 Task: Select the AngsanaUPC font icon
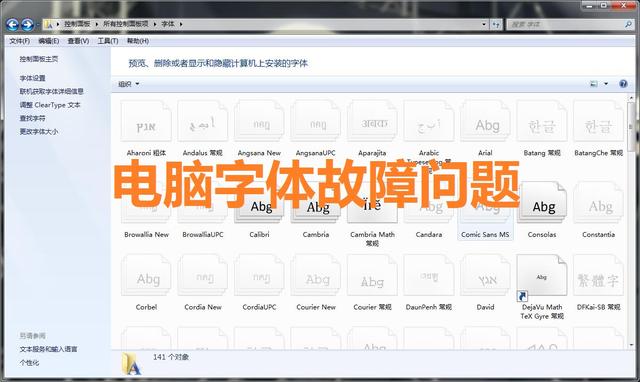(x=316, y=122)
